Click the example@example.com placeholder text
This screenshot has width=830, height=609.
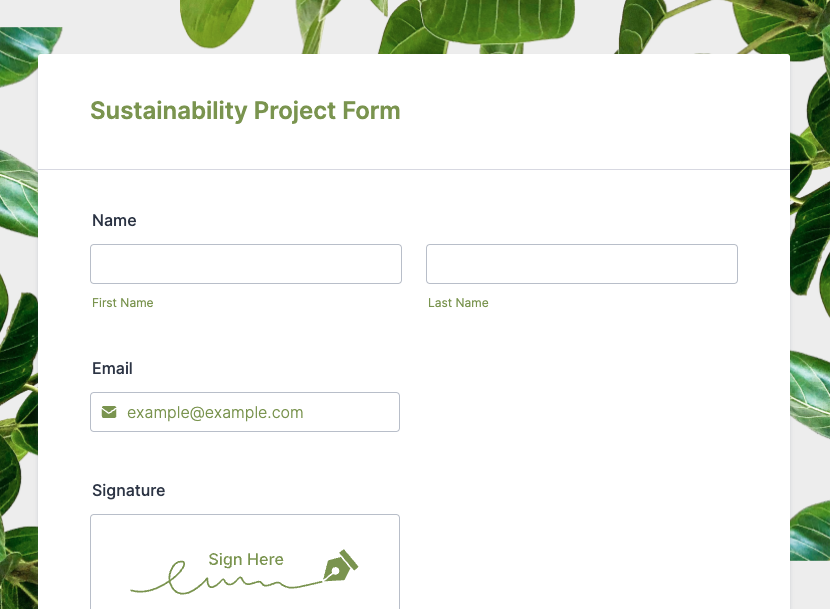click(215, 412)
